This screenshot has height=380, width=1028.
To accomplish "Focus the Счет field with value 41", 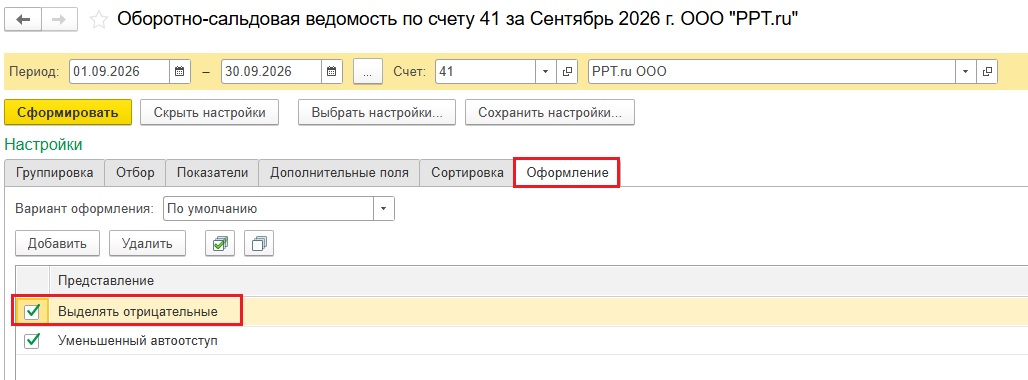I will (x=486, y=71).
